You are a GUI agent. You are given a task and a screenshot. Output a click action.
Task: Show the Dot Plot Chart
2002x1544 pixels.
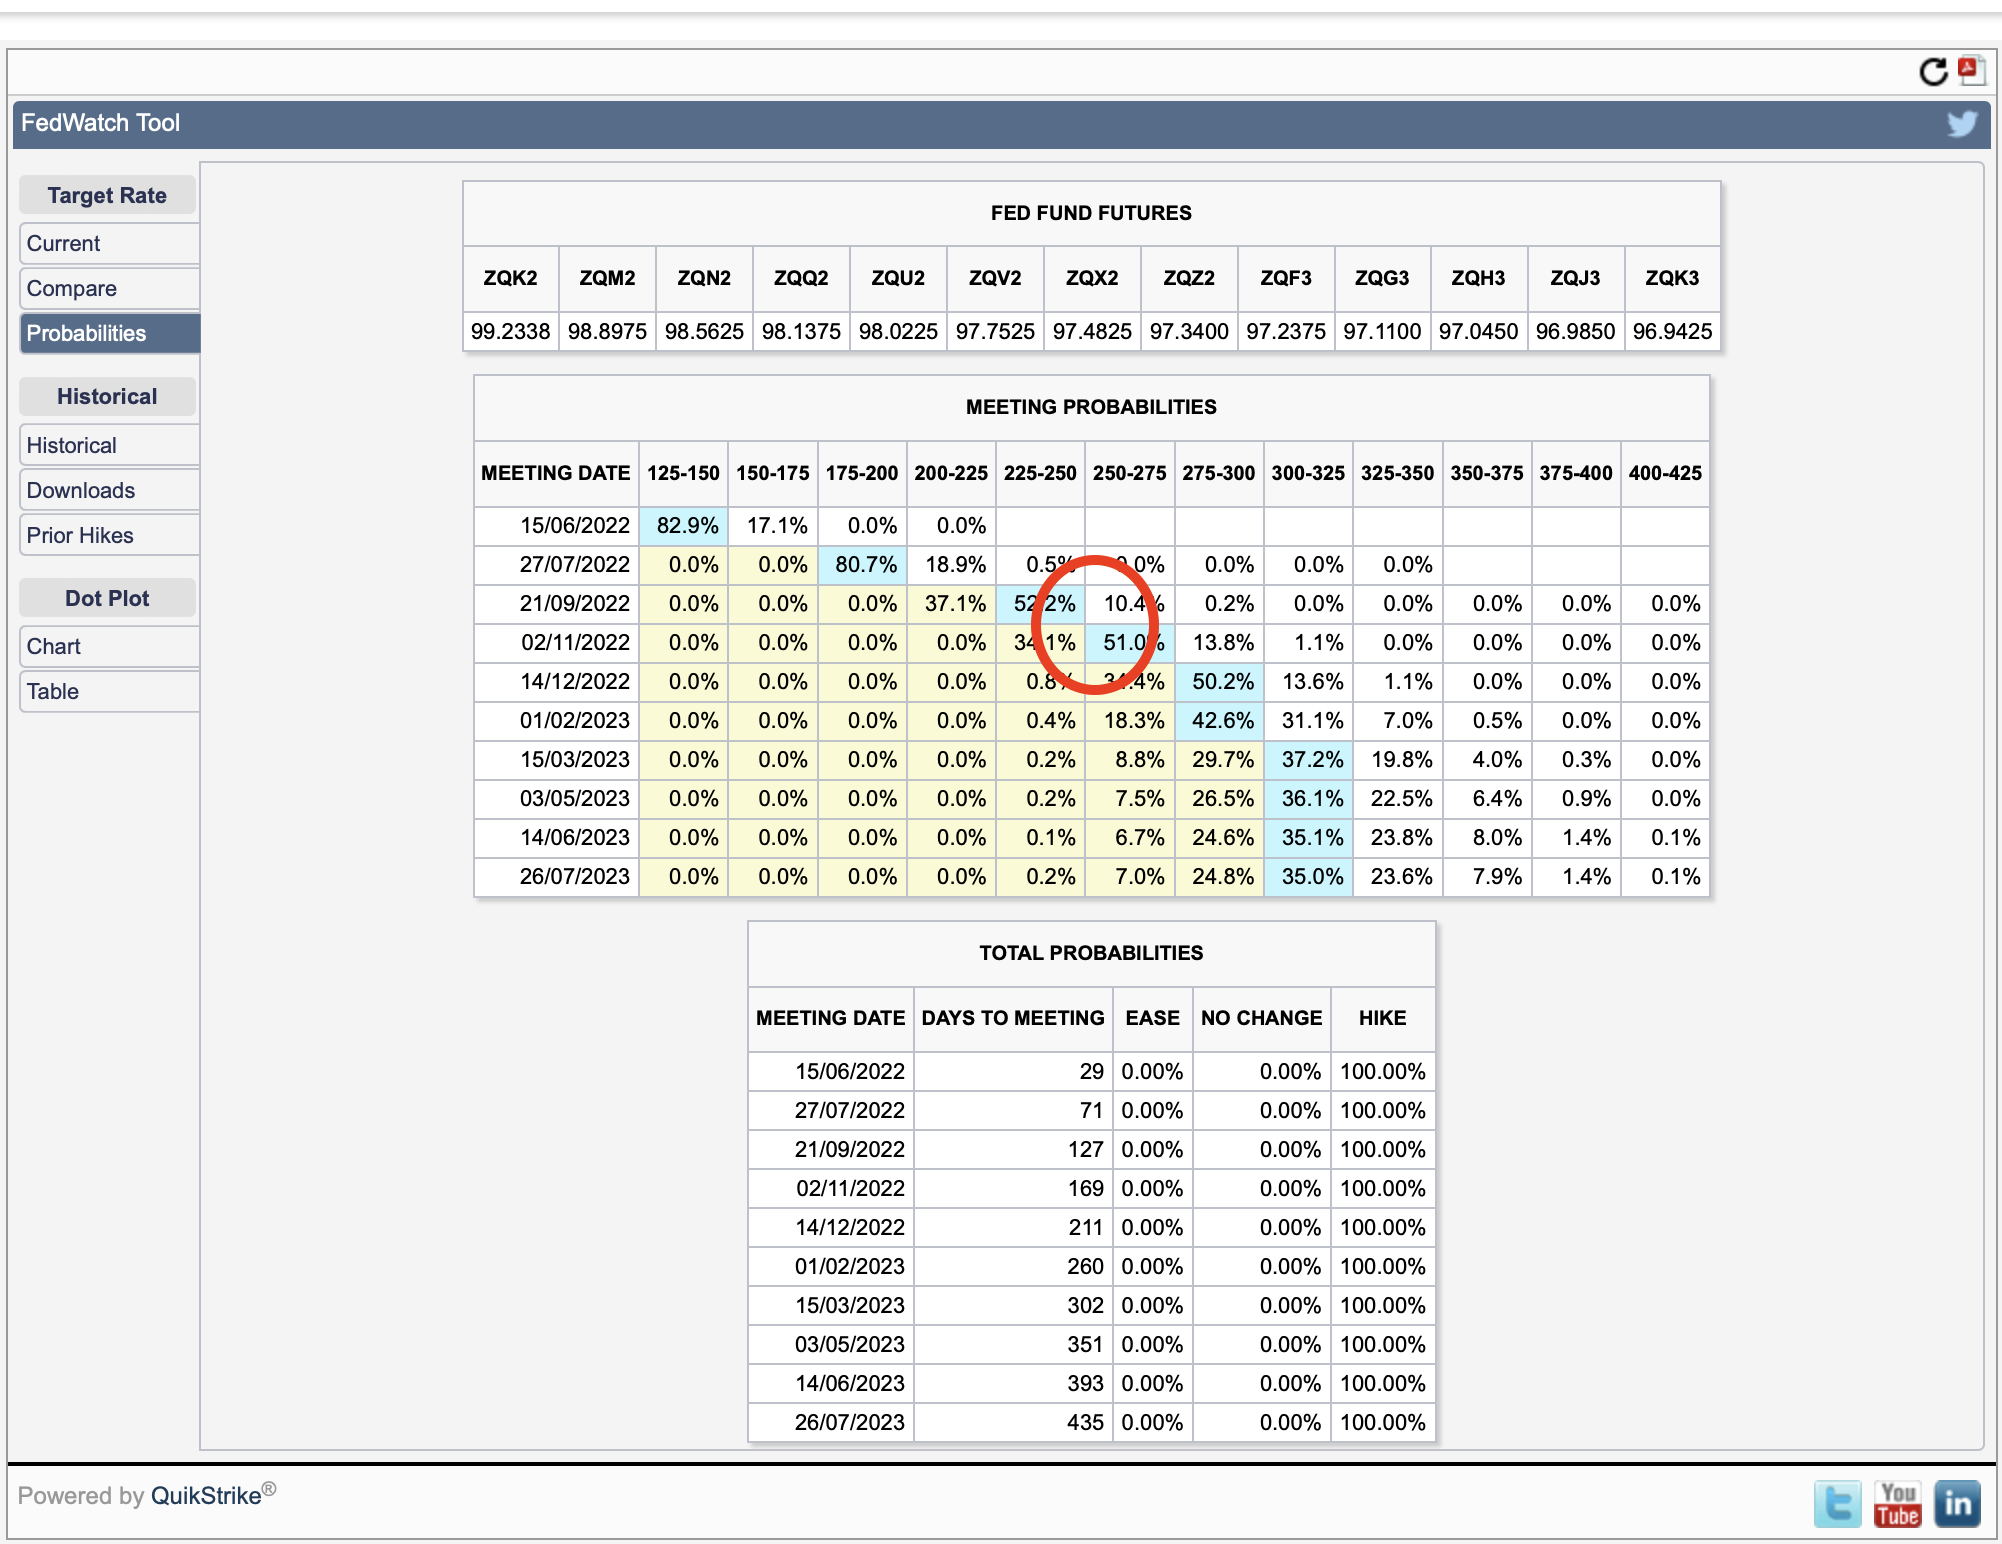110,646
